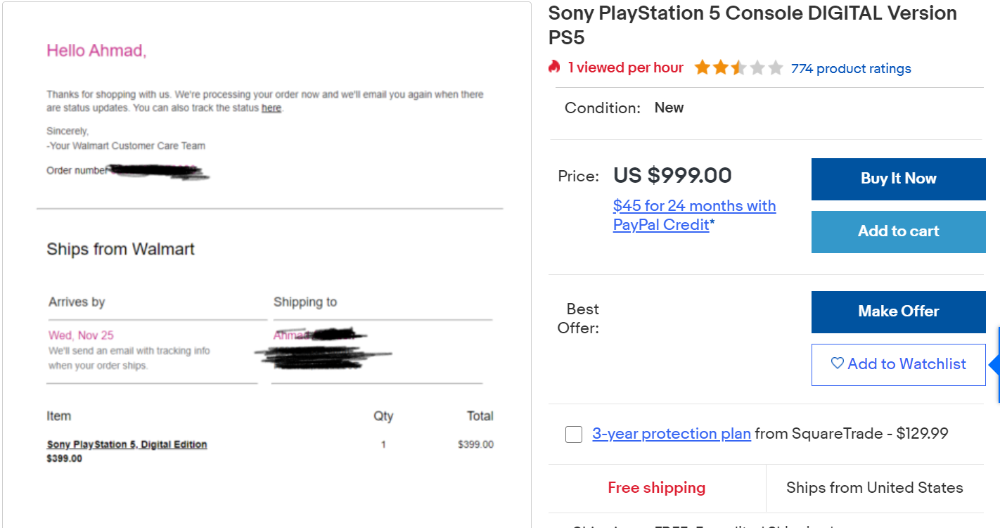Viewport: 1000px width, 528px height.
Task: Click the star rating icons
Action: coord(739,68)
